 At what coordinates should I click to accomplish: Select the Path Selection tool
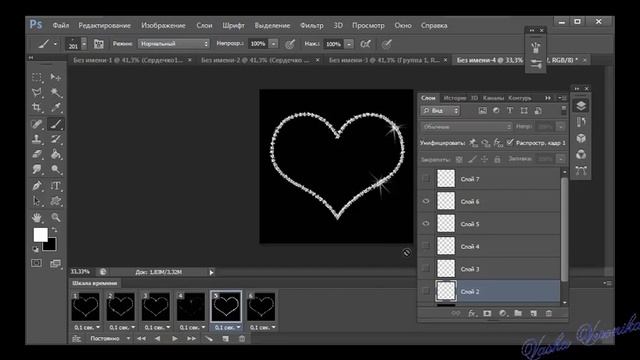37,201
